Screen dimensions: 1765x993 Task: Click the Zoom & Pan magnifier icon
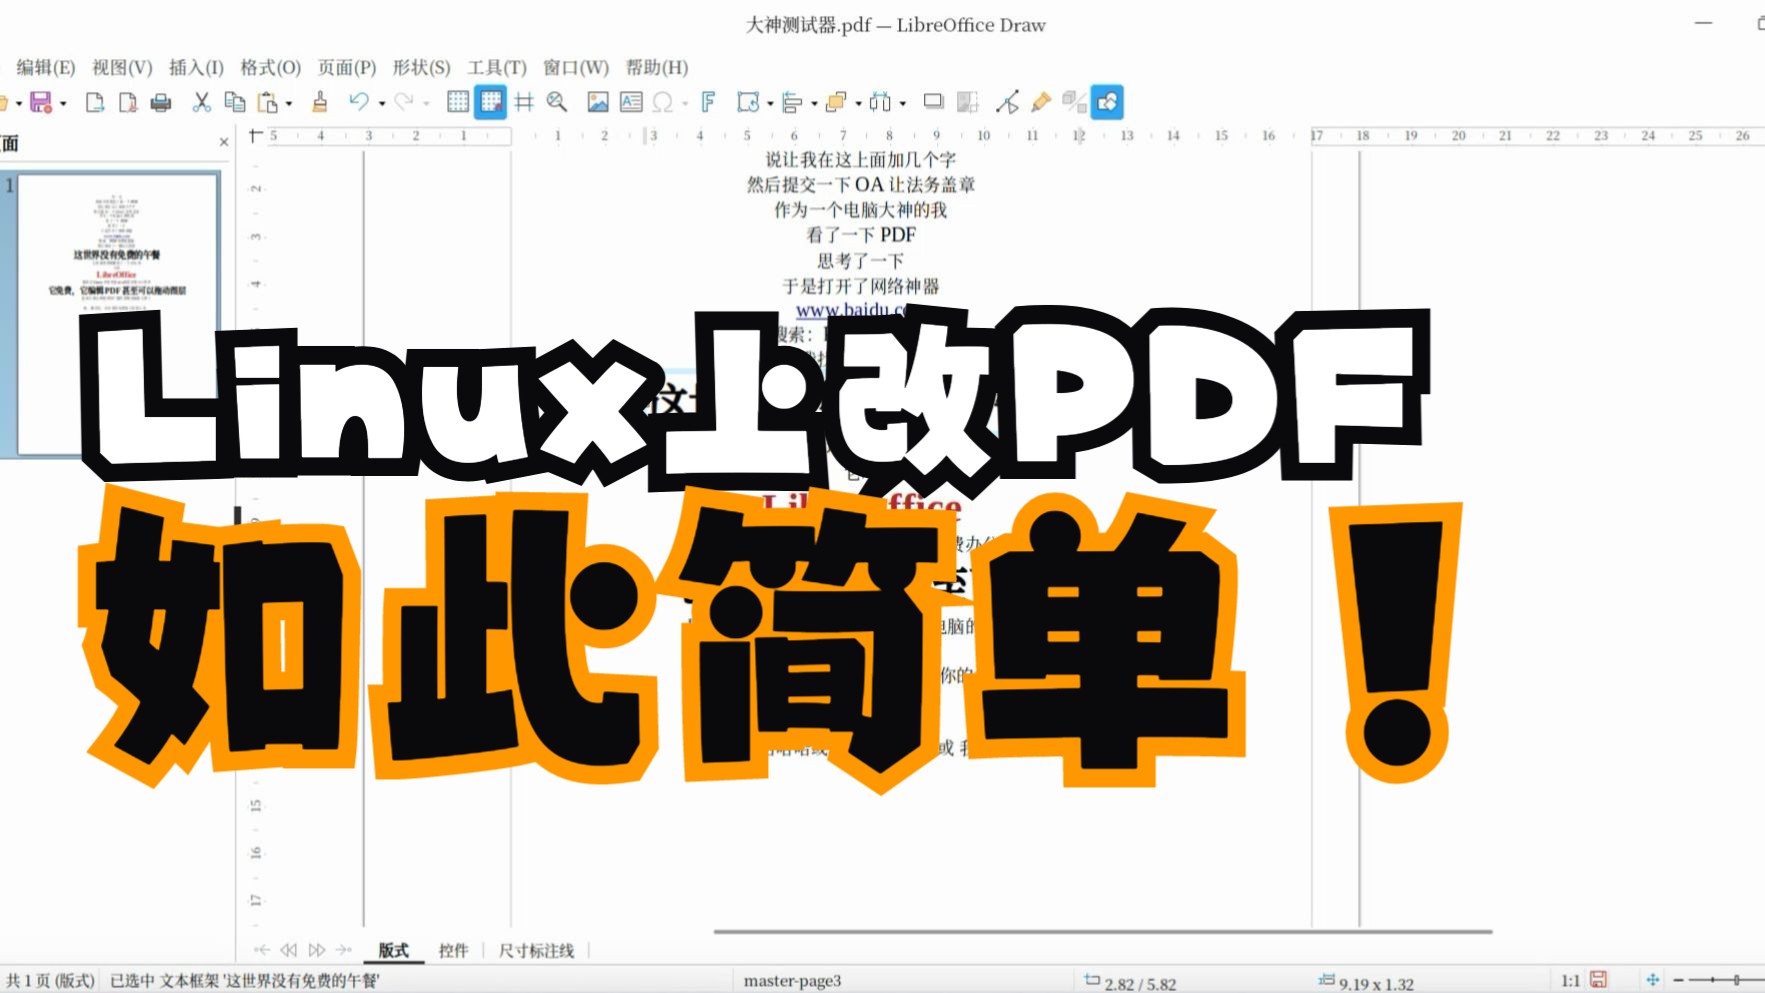pyautogui.click(x=557, y=102)
